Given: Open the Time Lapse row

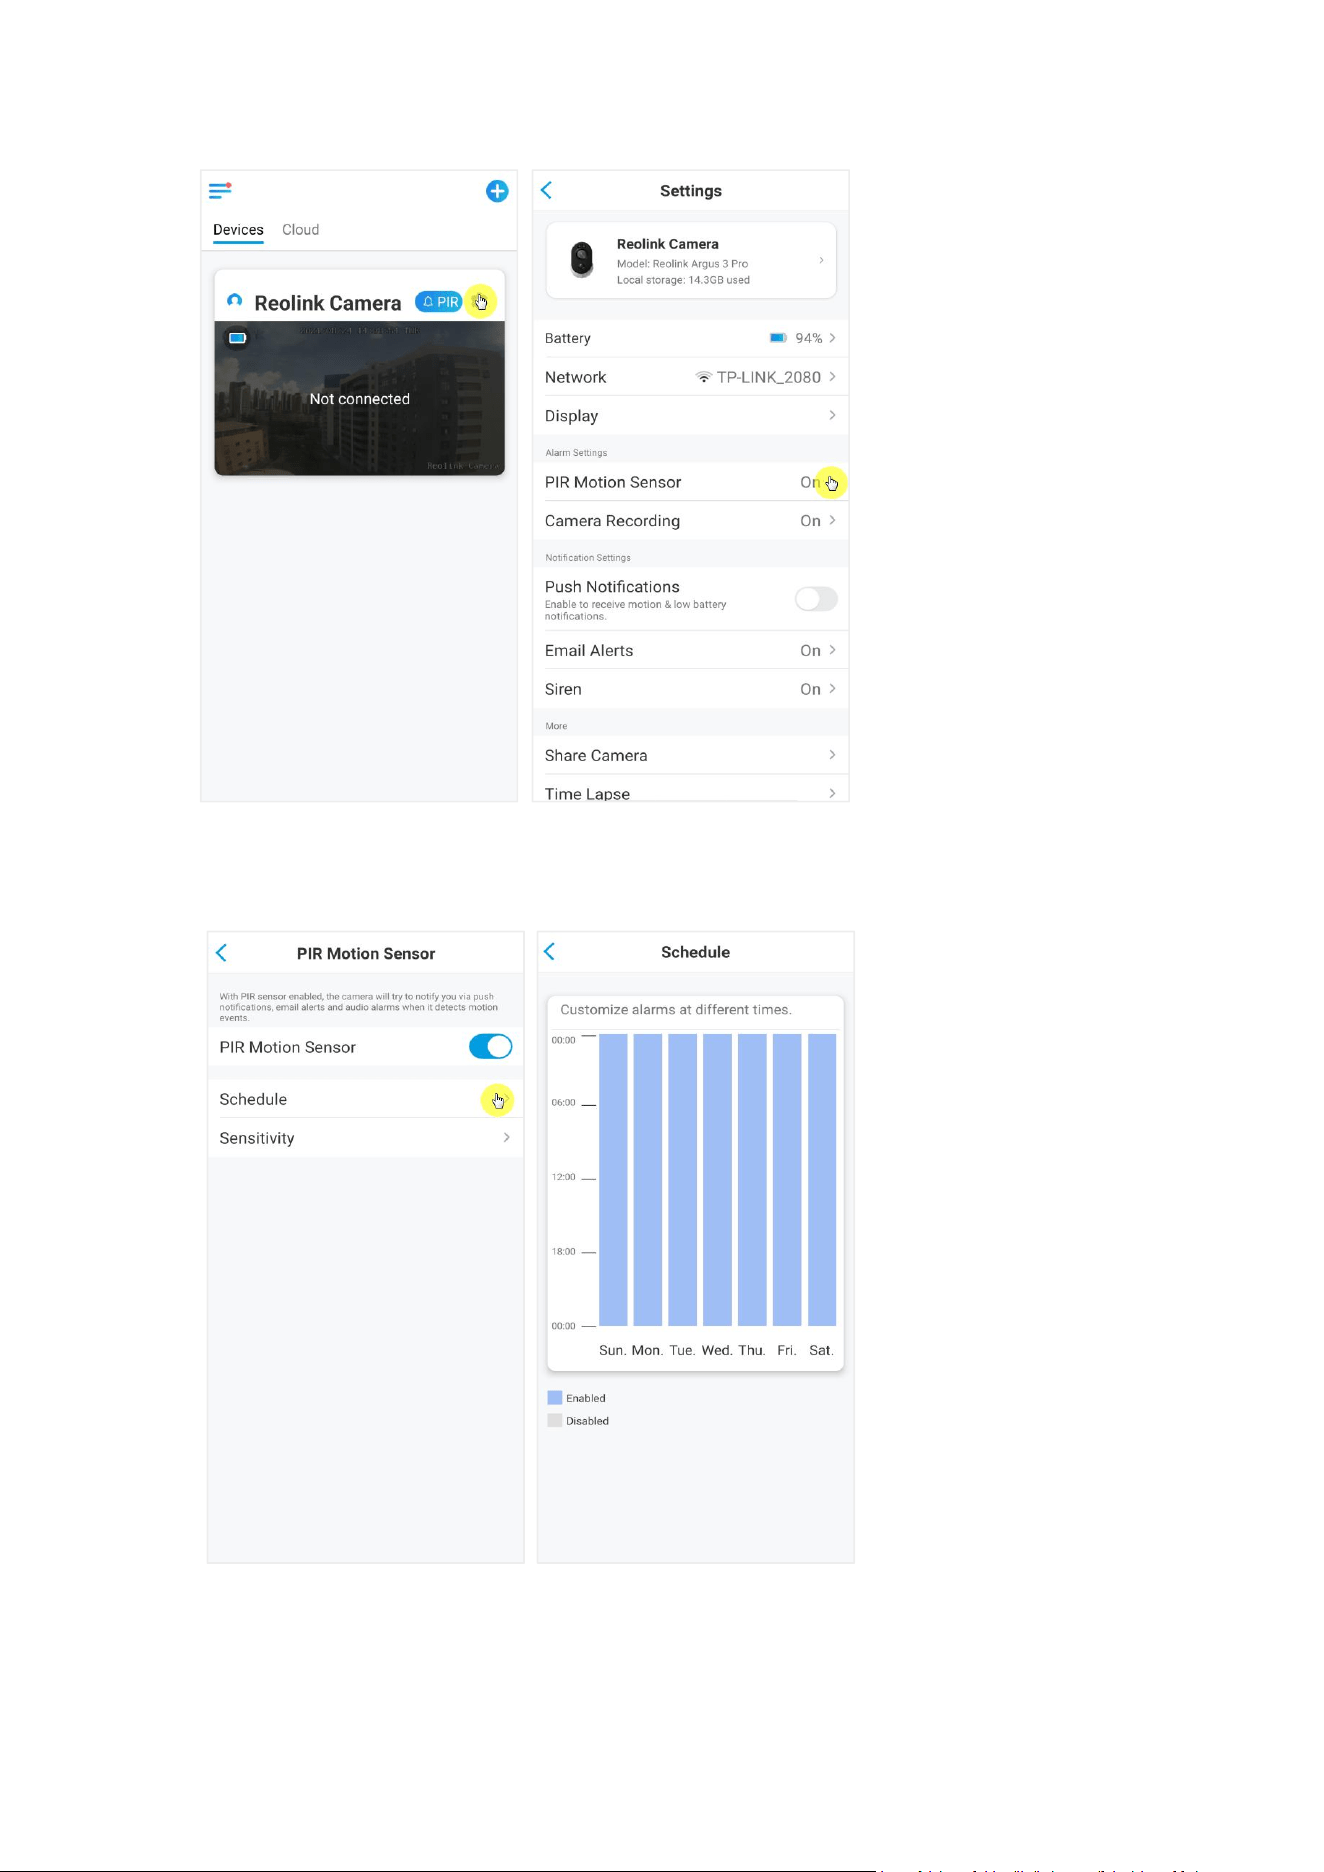Looking at the screenshot, I should click(x=691, y=790).
